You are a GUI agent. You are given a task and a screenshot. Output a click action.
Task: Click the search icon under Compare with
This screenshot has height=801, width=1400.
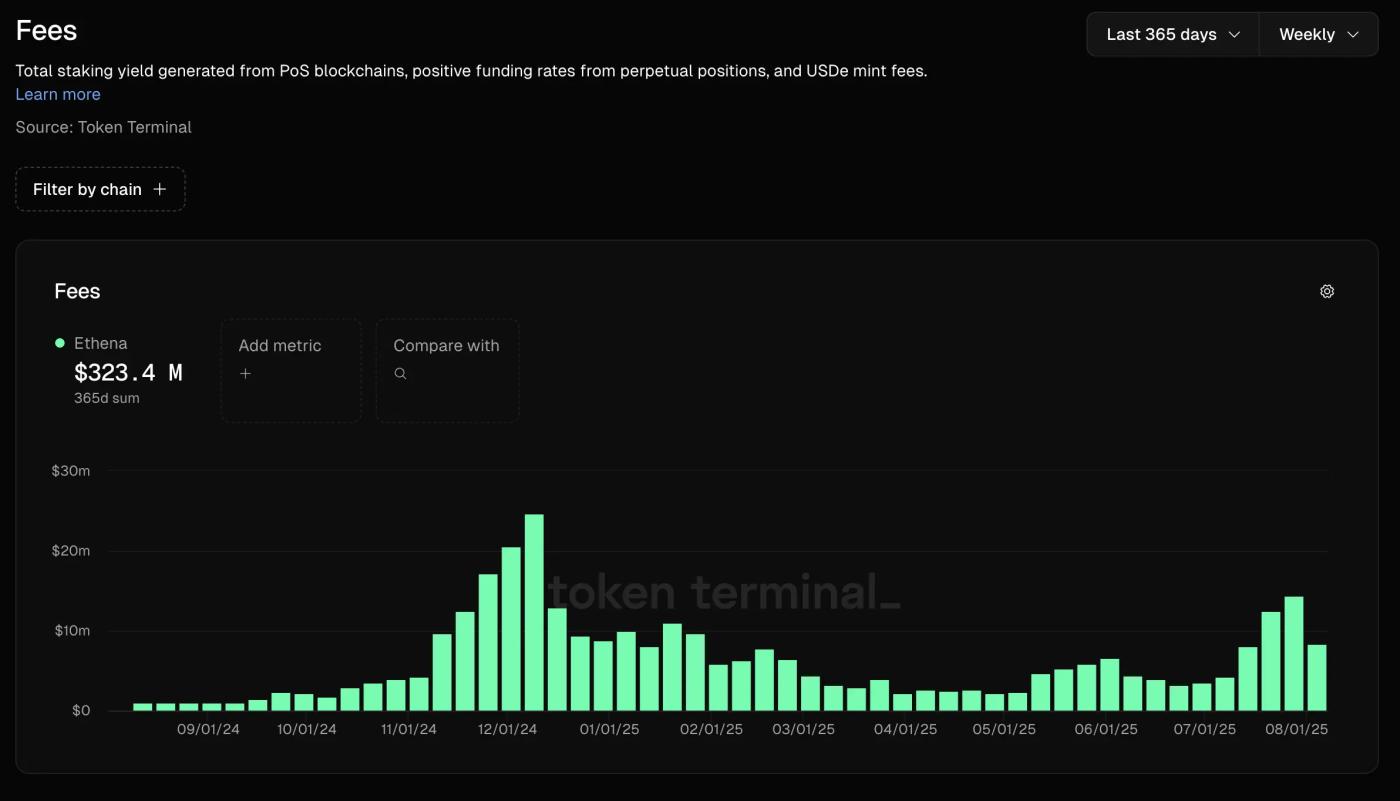[400, 374]
